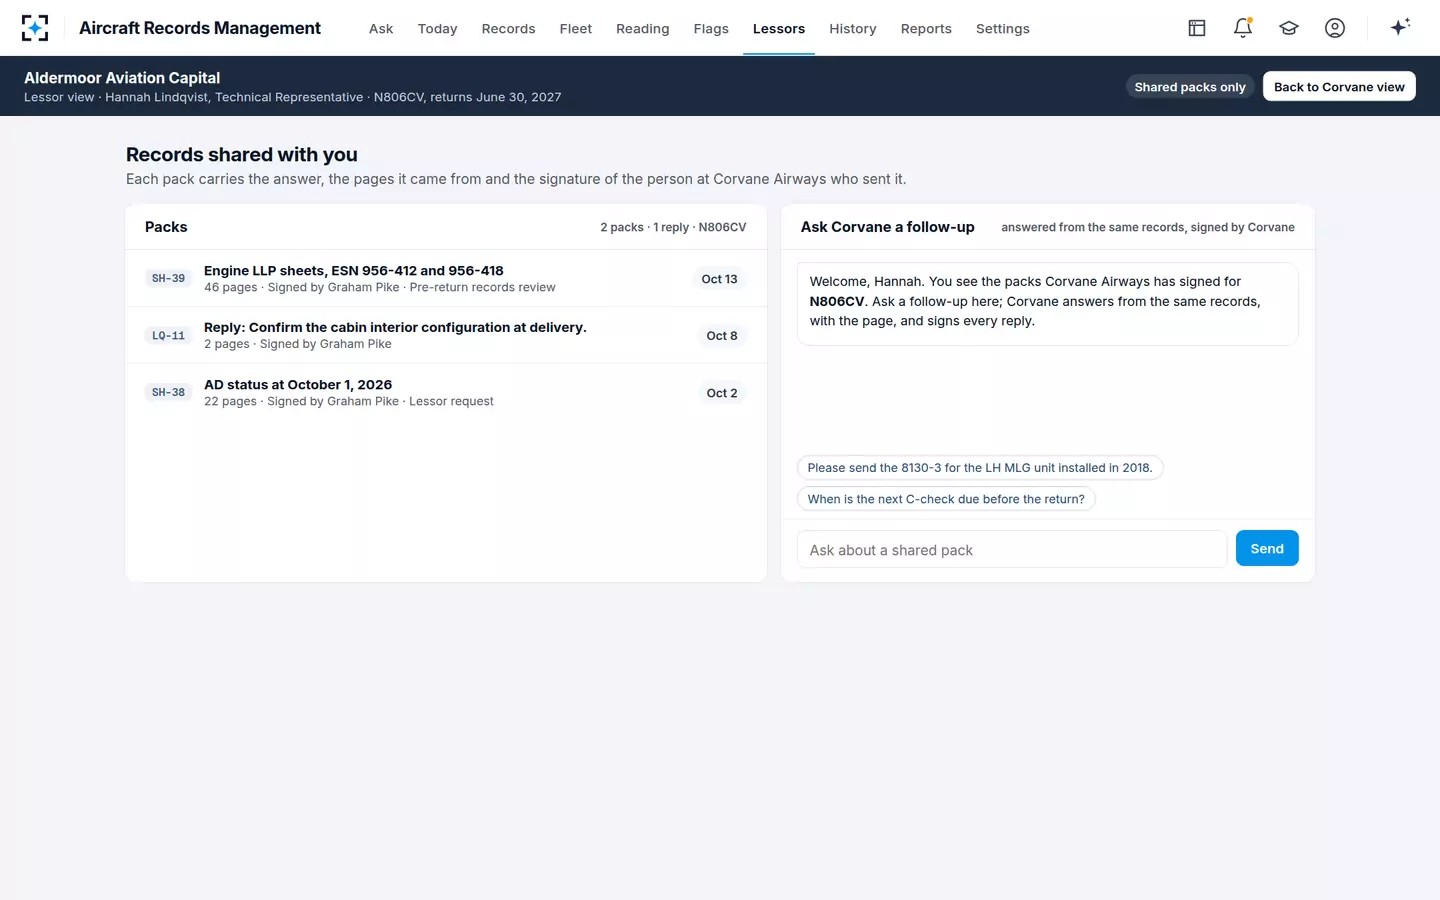Choose the 8130-3 LH MLG suggestion
The width and height of the screenshot is (1440, 900).
click(980, 467)
